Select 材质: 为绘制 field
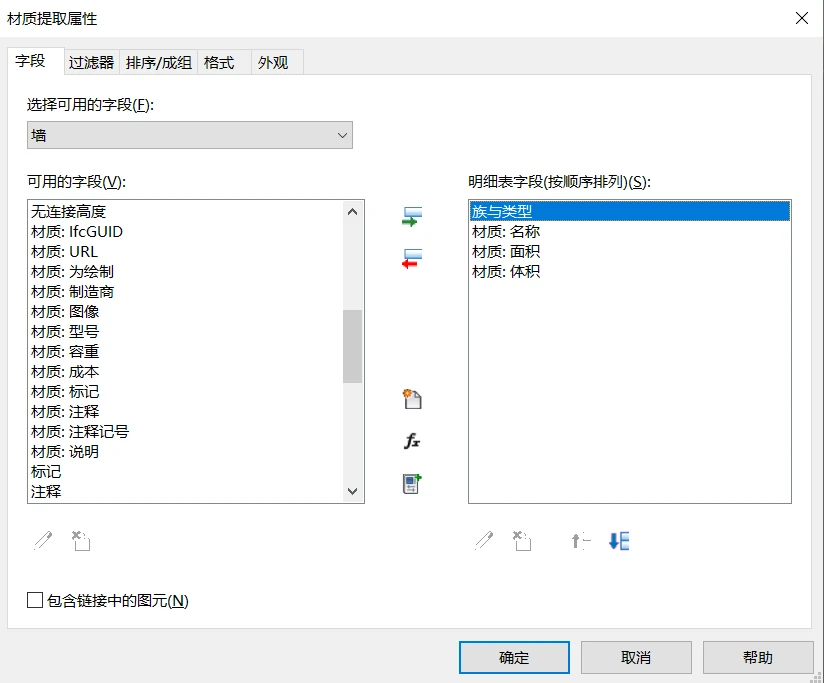 [186, 272]
